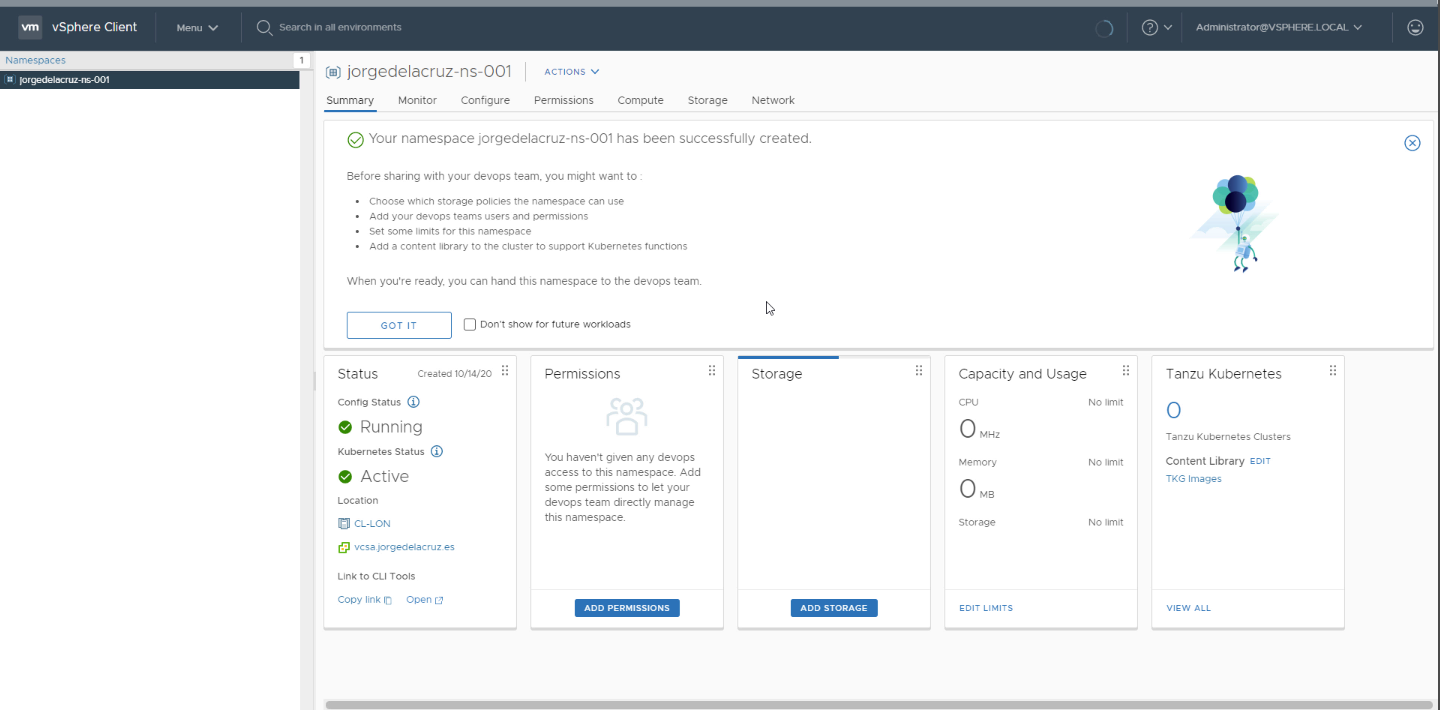Click the Tanzu Kubernetes clusters count 0
The image size is (1440, 710).
[1174, 410]
